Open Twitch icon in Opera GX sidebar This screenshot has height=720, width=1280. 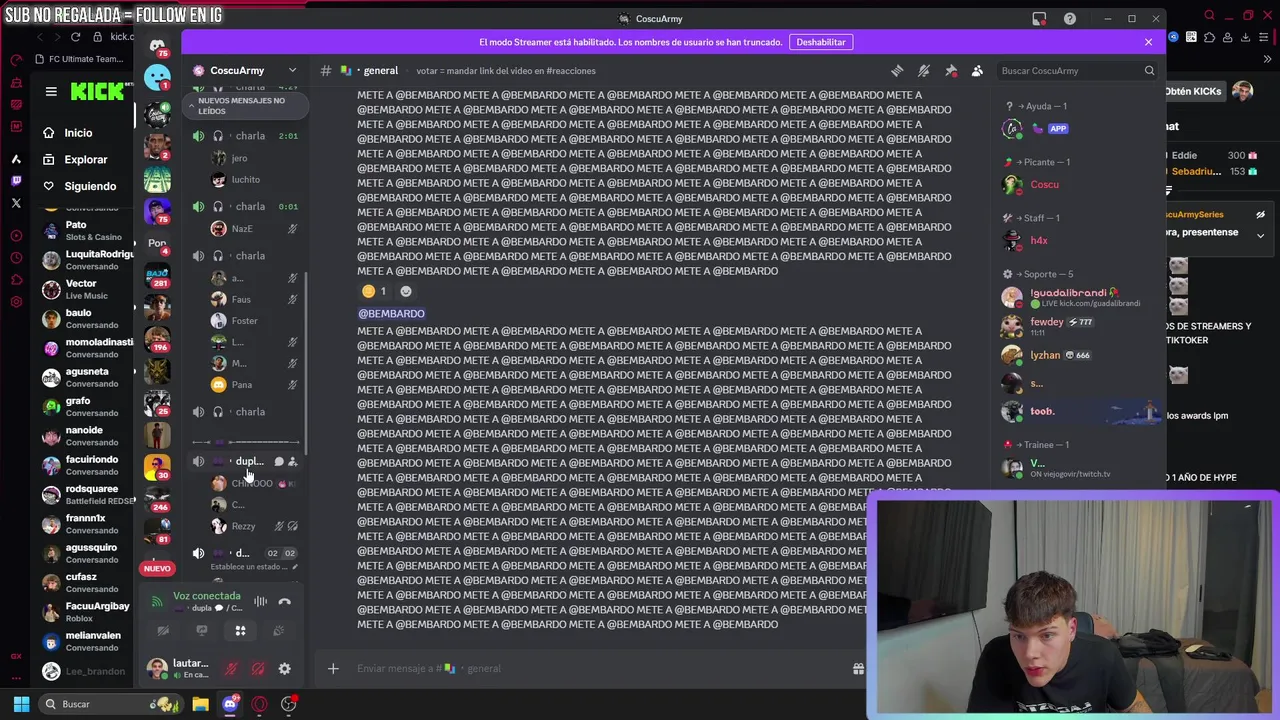coord(16,181)
